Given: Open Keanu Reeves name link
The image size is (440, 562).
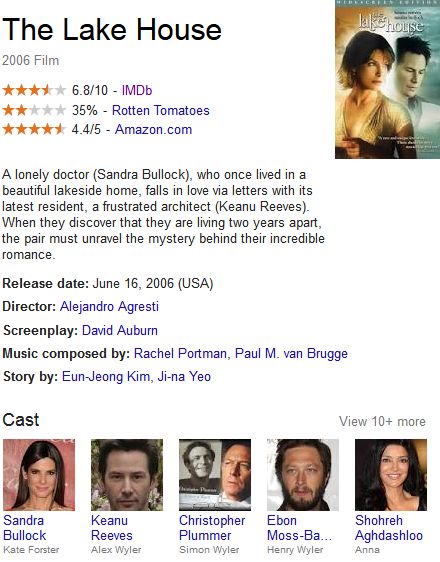Looking at the screenshot, I should click(112, 528).
